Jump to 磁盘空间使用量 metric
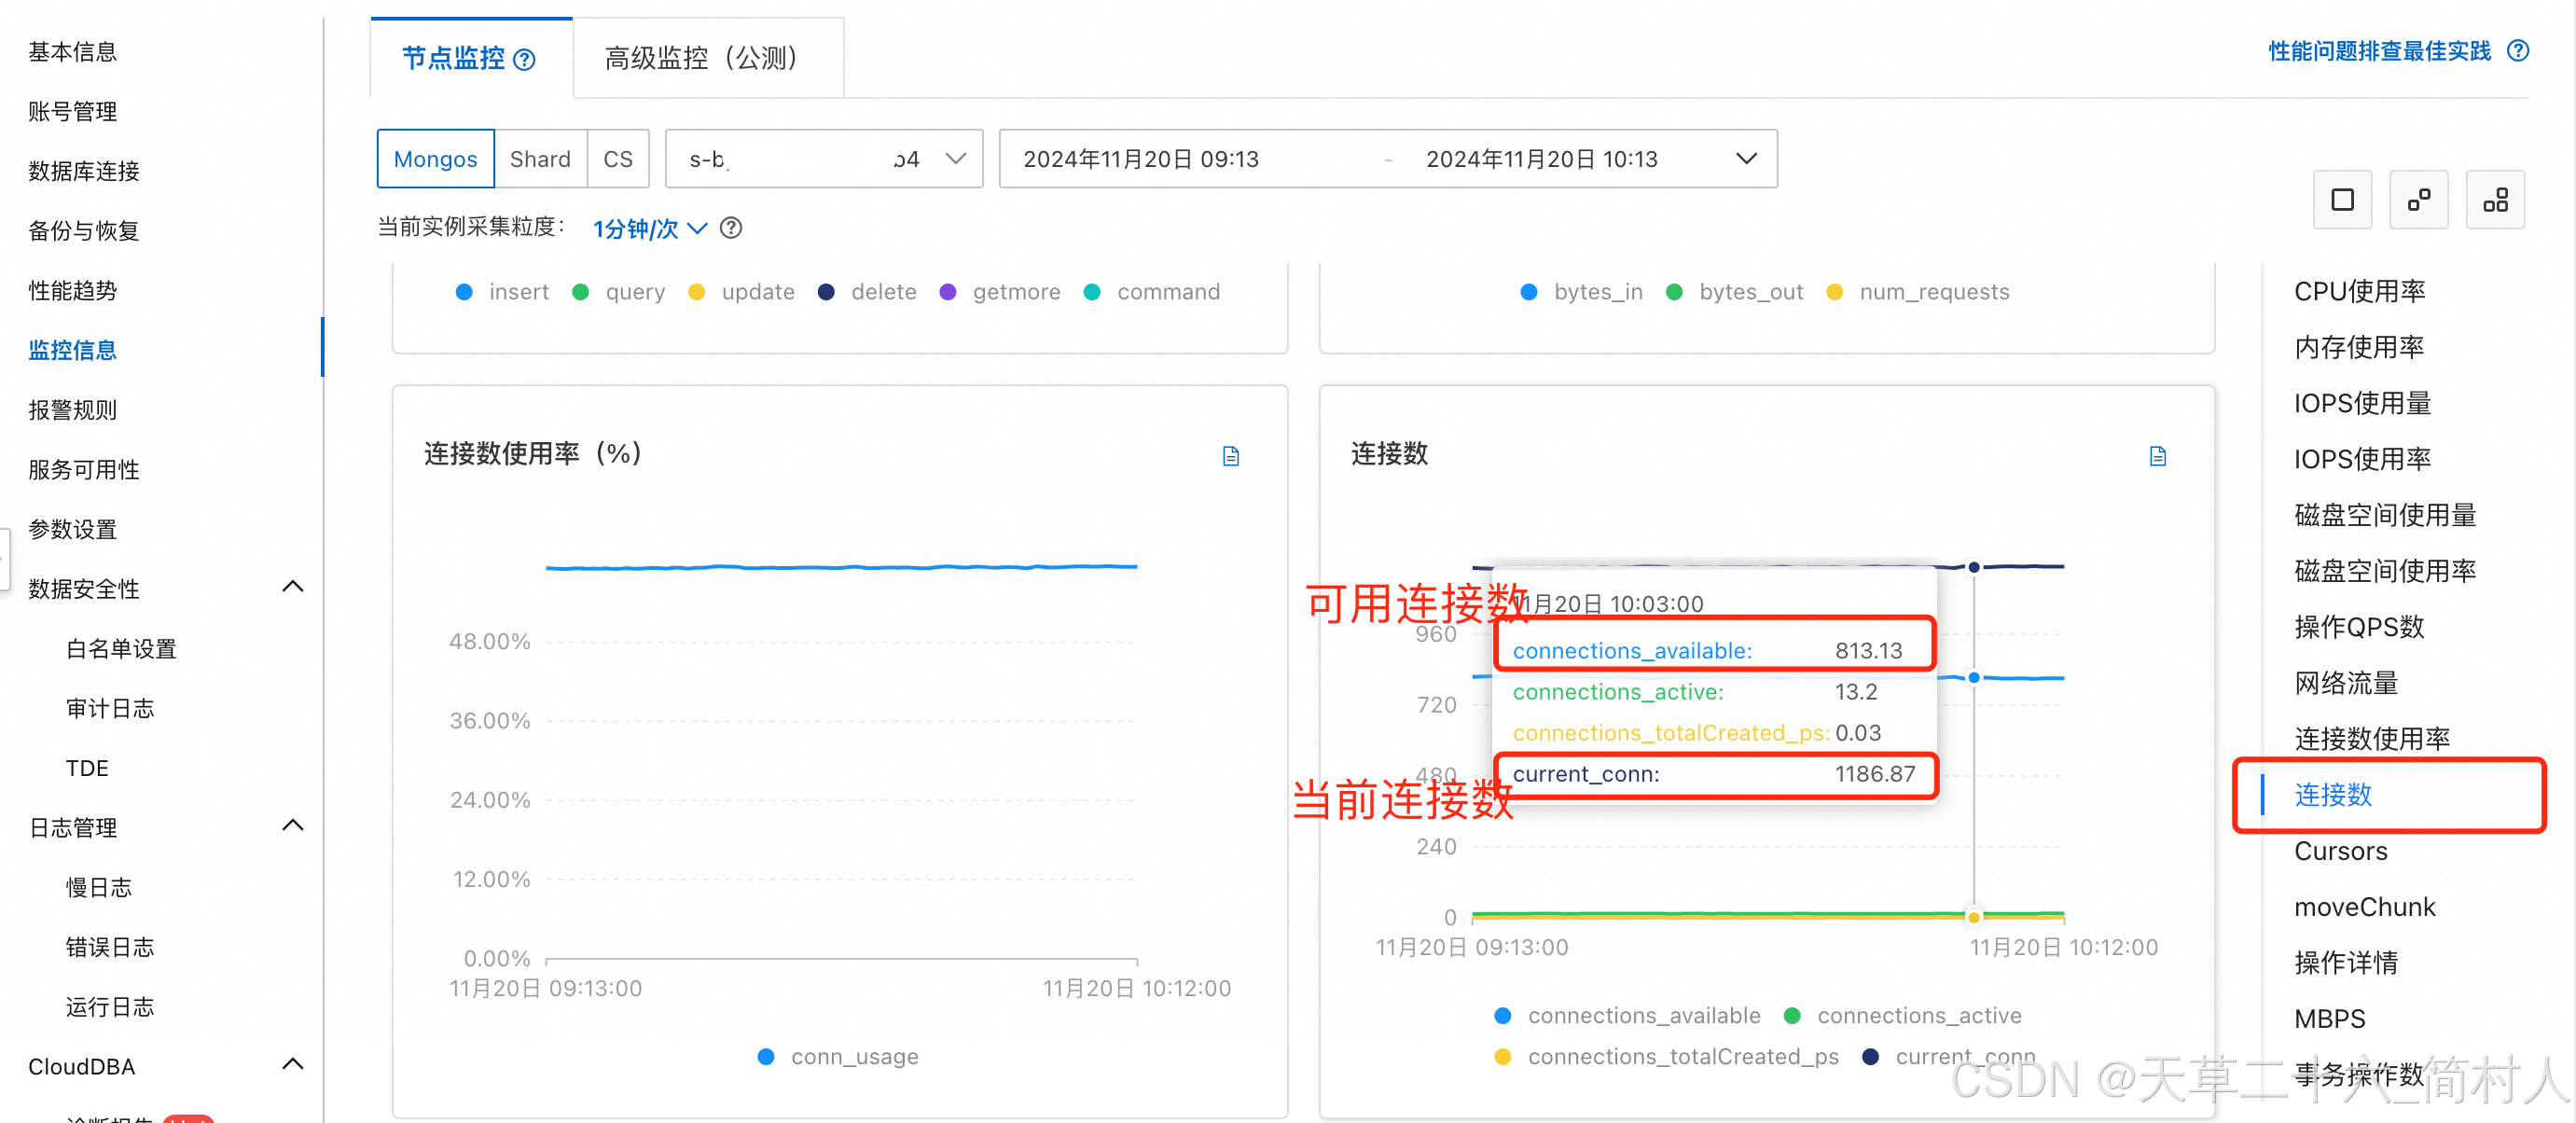The width and height of the screenshot is (2576, 1123). coord(2385,515)
